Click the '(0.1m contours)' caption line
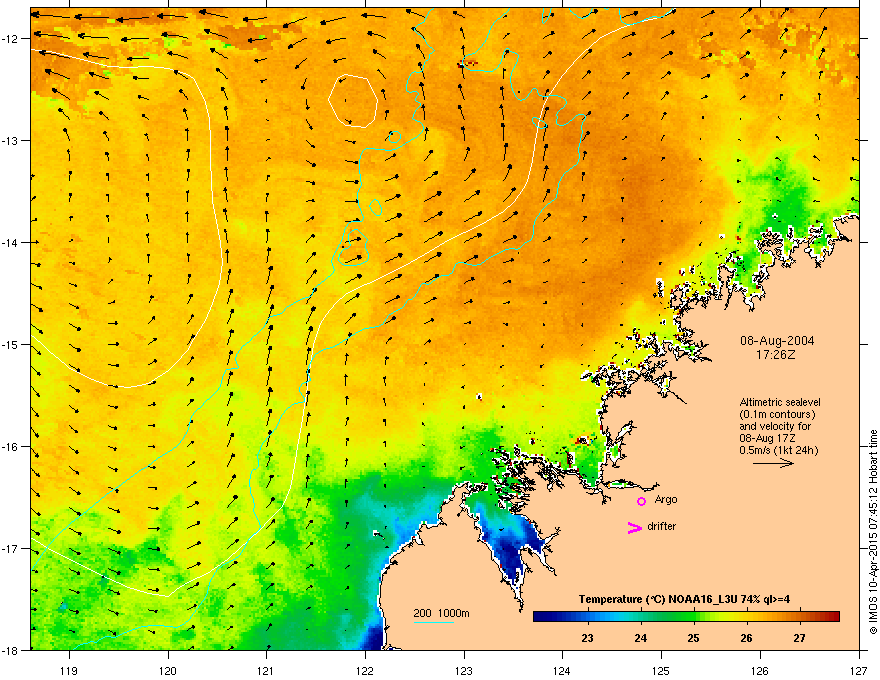The height and width of the screenshot is (680, 880). coord(777,414)
